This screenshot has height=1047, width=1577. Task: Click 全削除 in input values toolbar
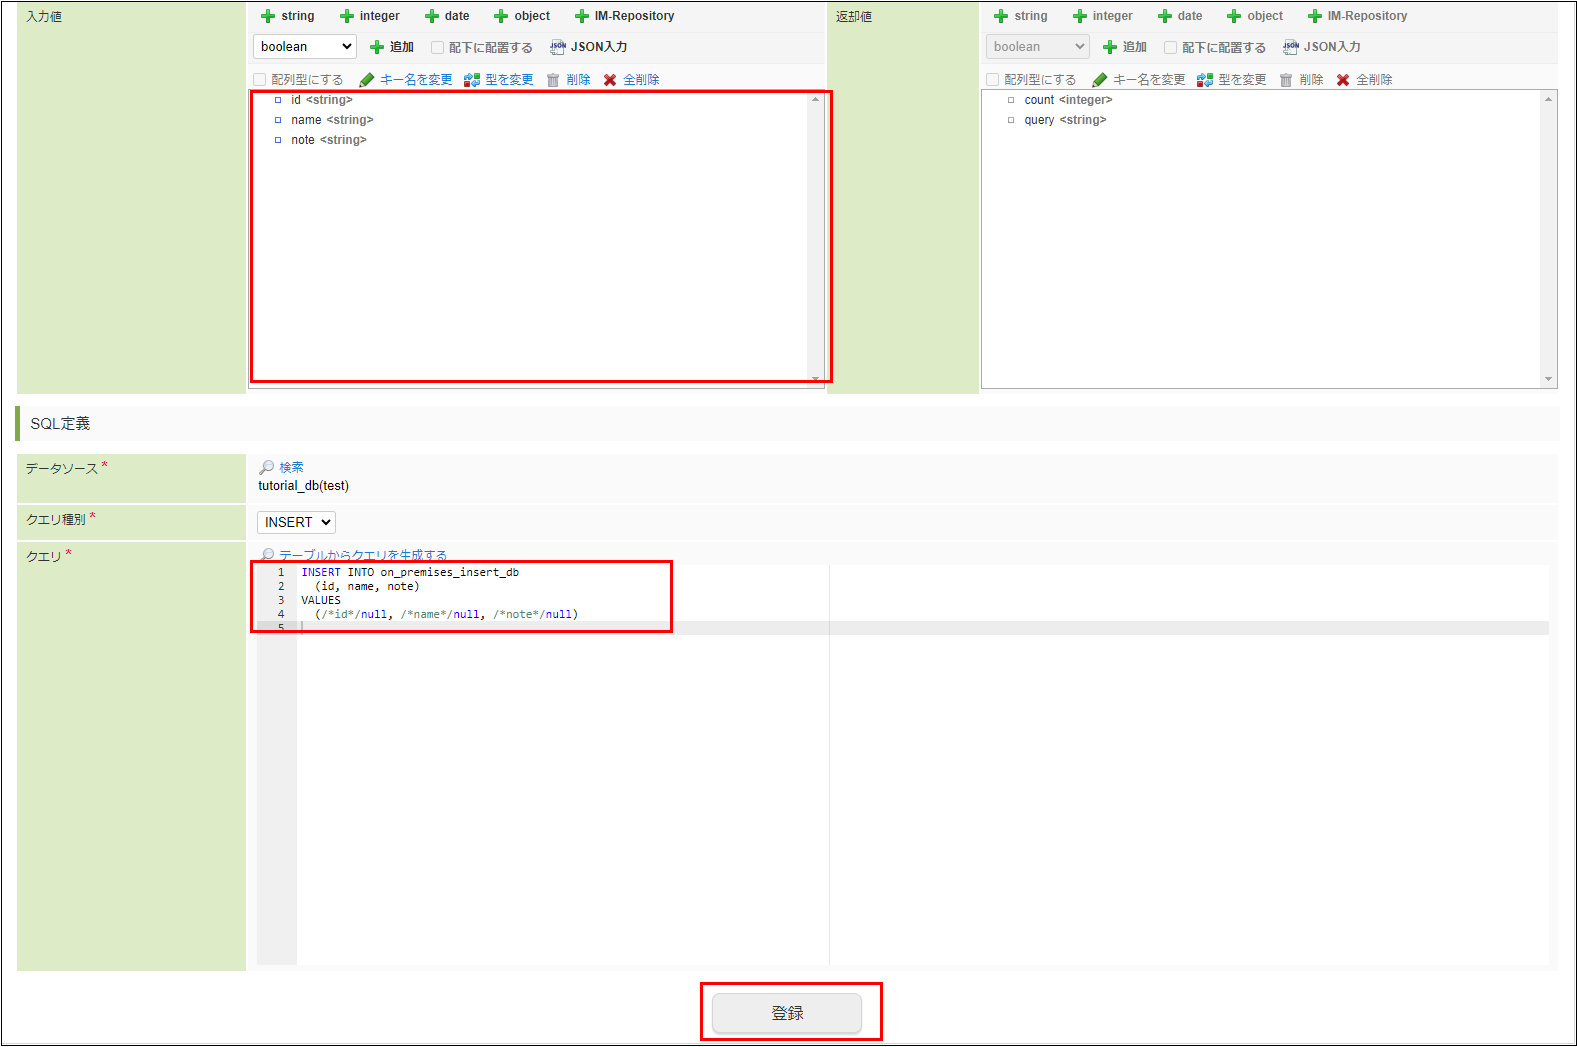(x=632, y=80)
